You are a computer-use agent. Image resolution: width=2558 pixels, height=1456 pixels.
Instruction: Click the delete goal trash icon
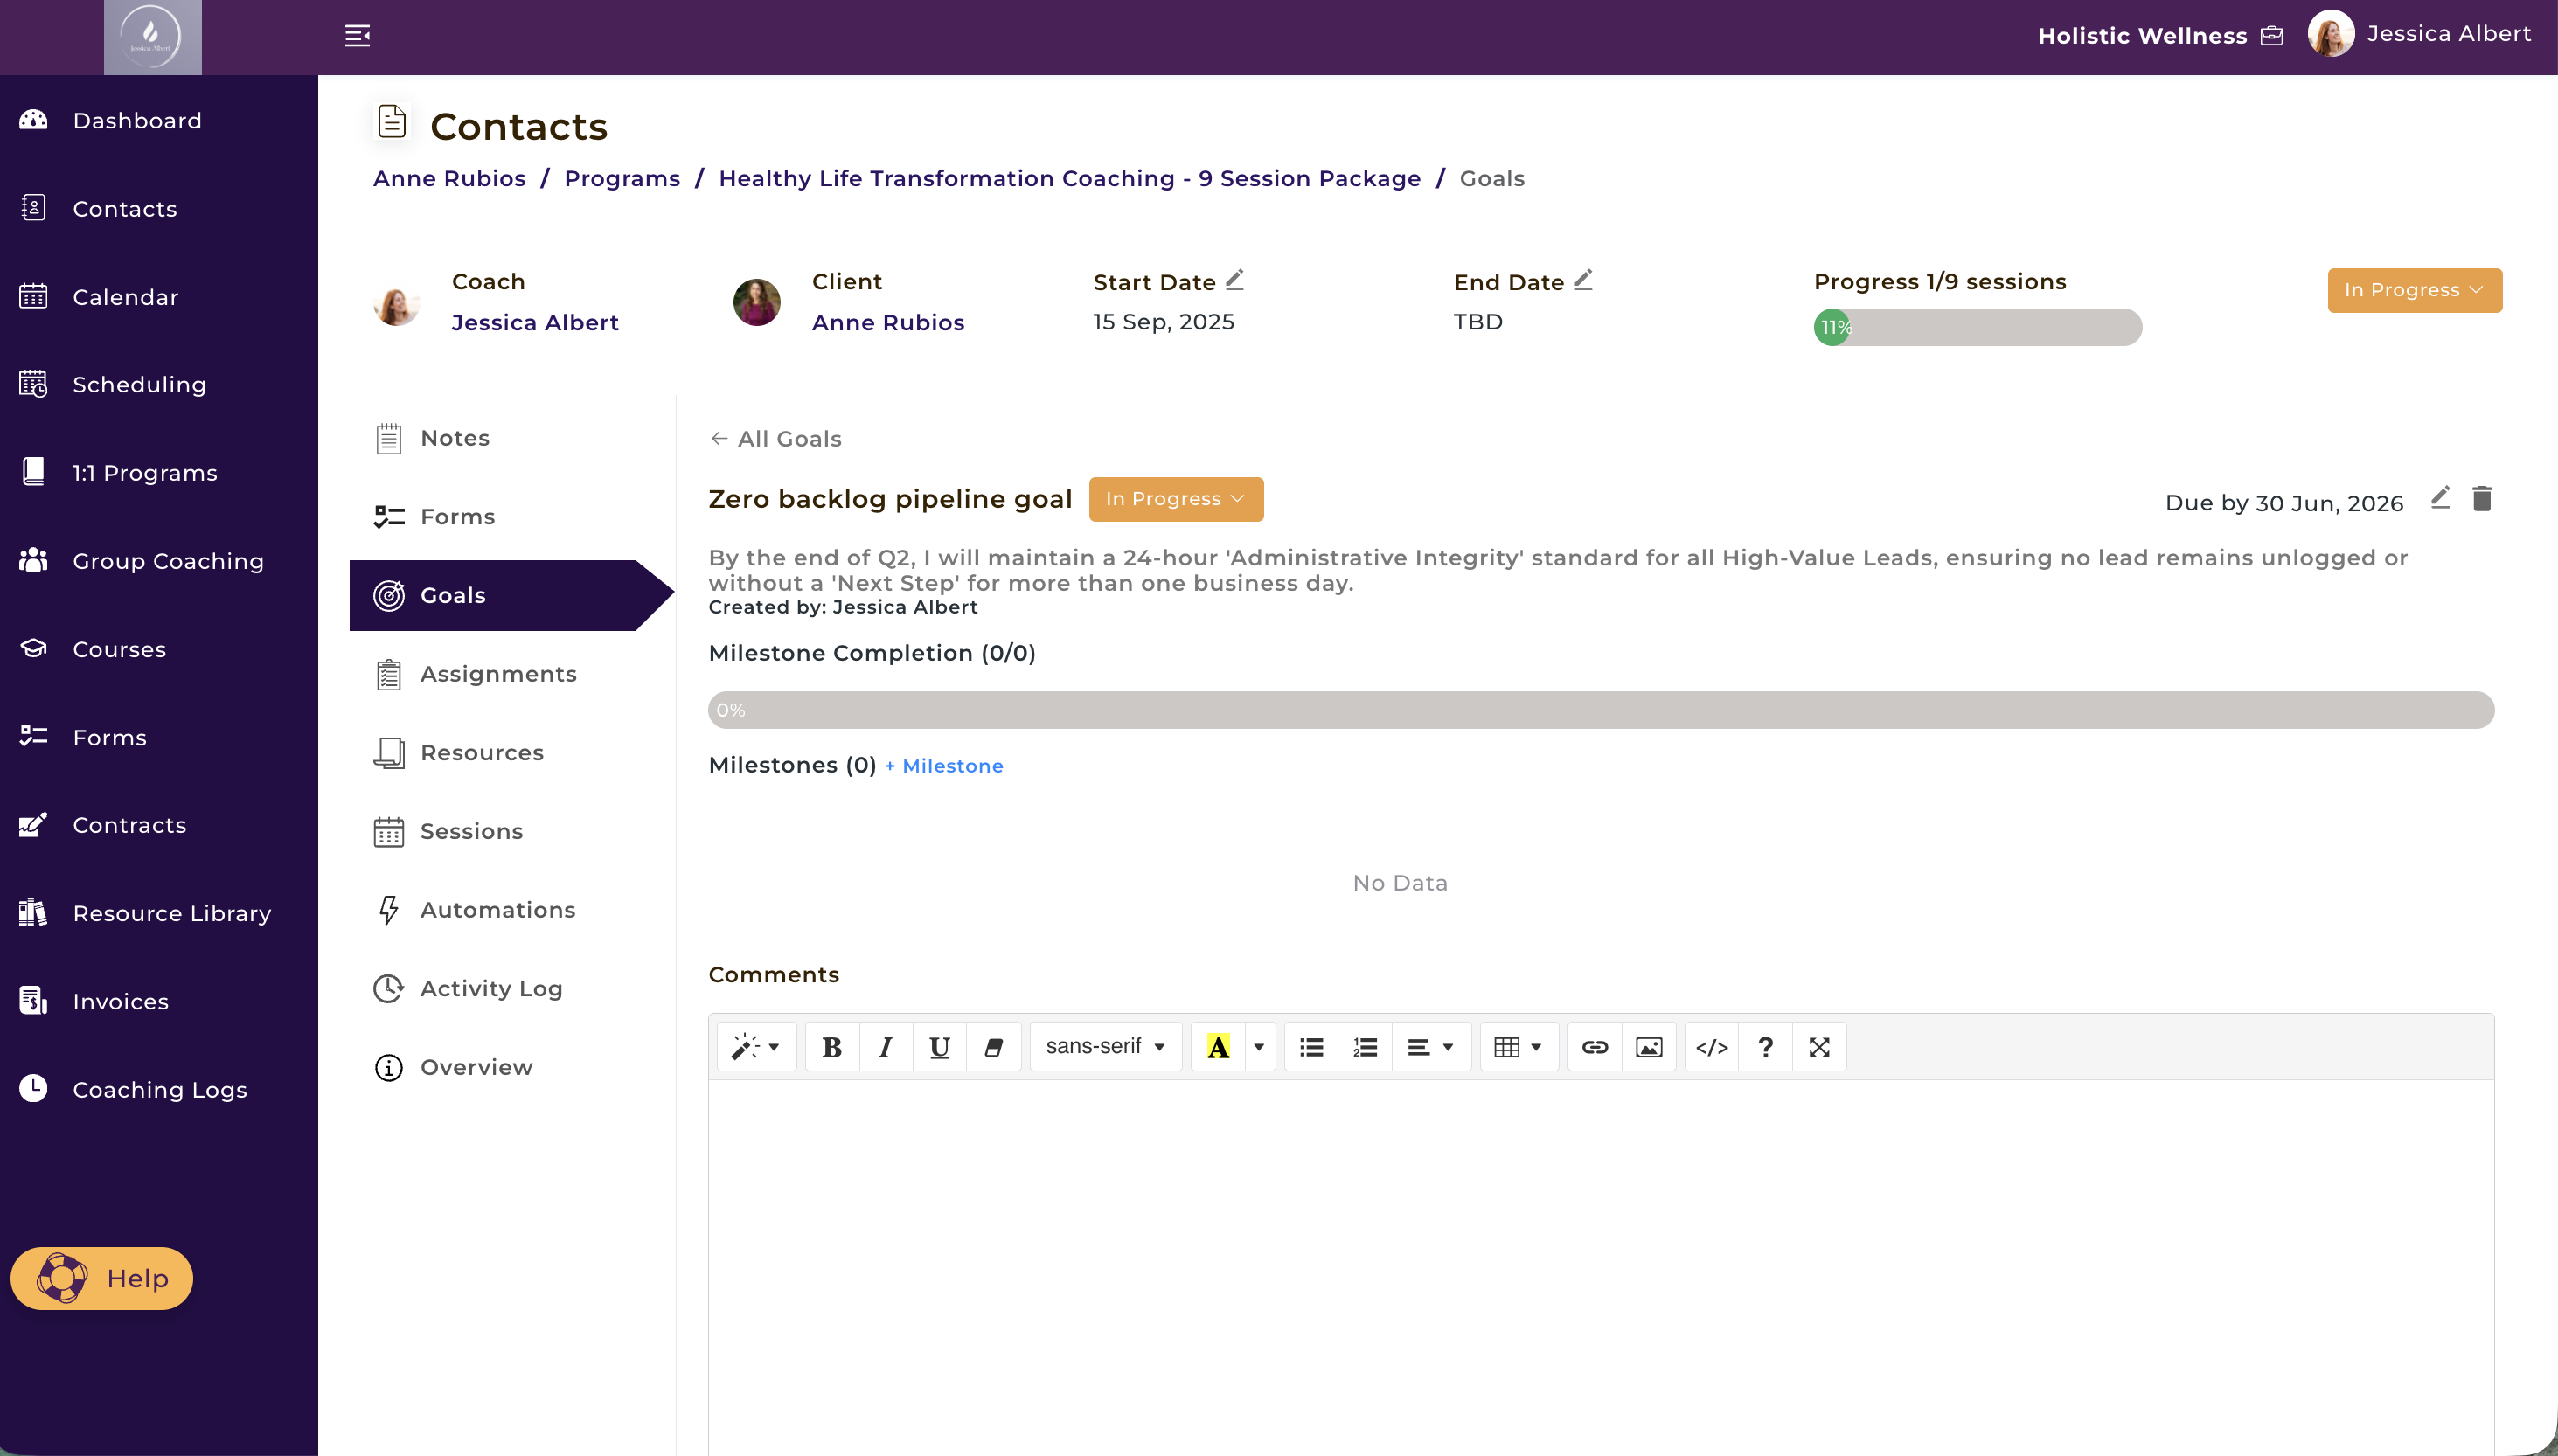click(2481, 498)
